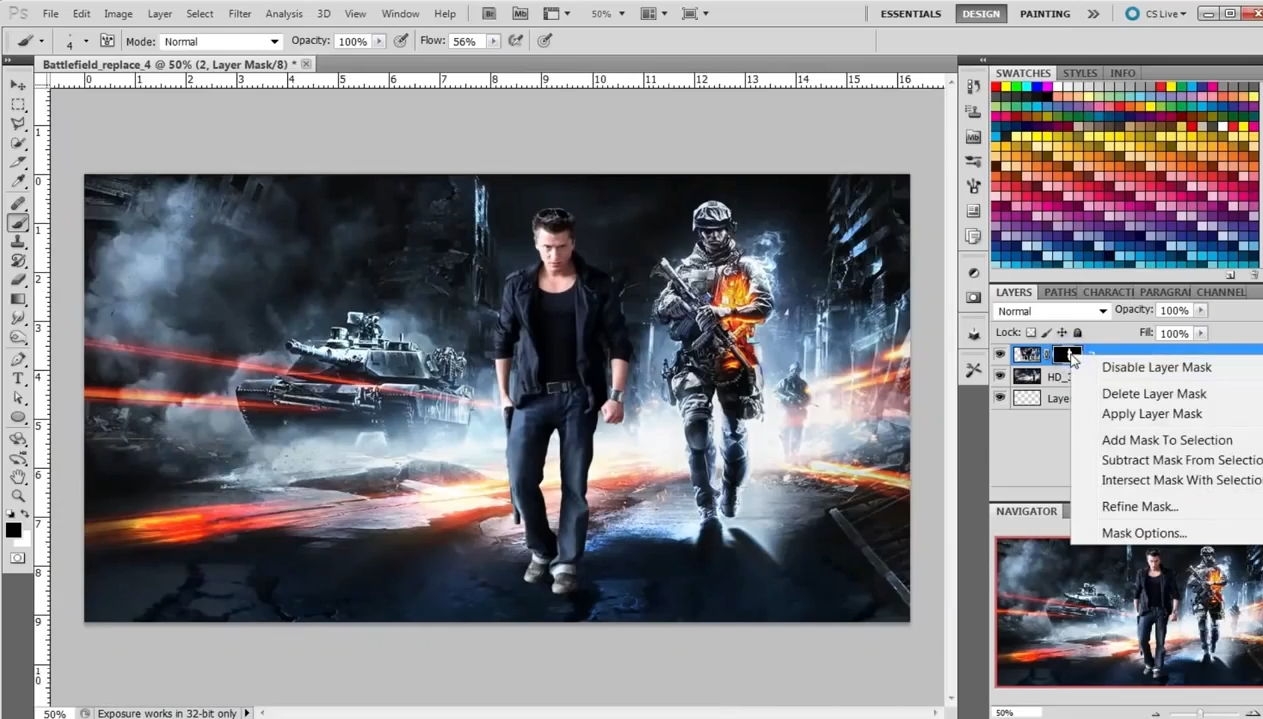Open the Filter menu

tap(239, 14)
